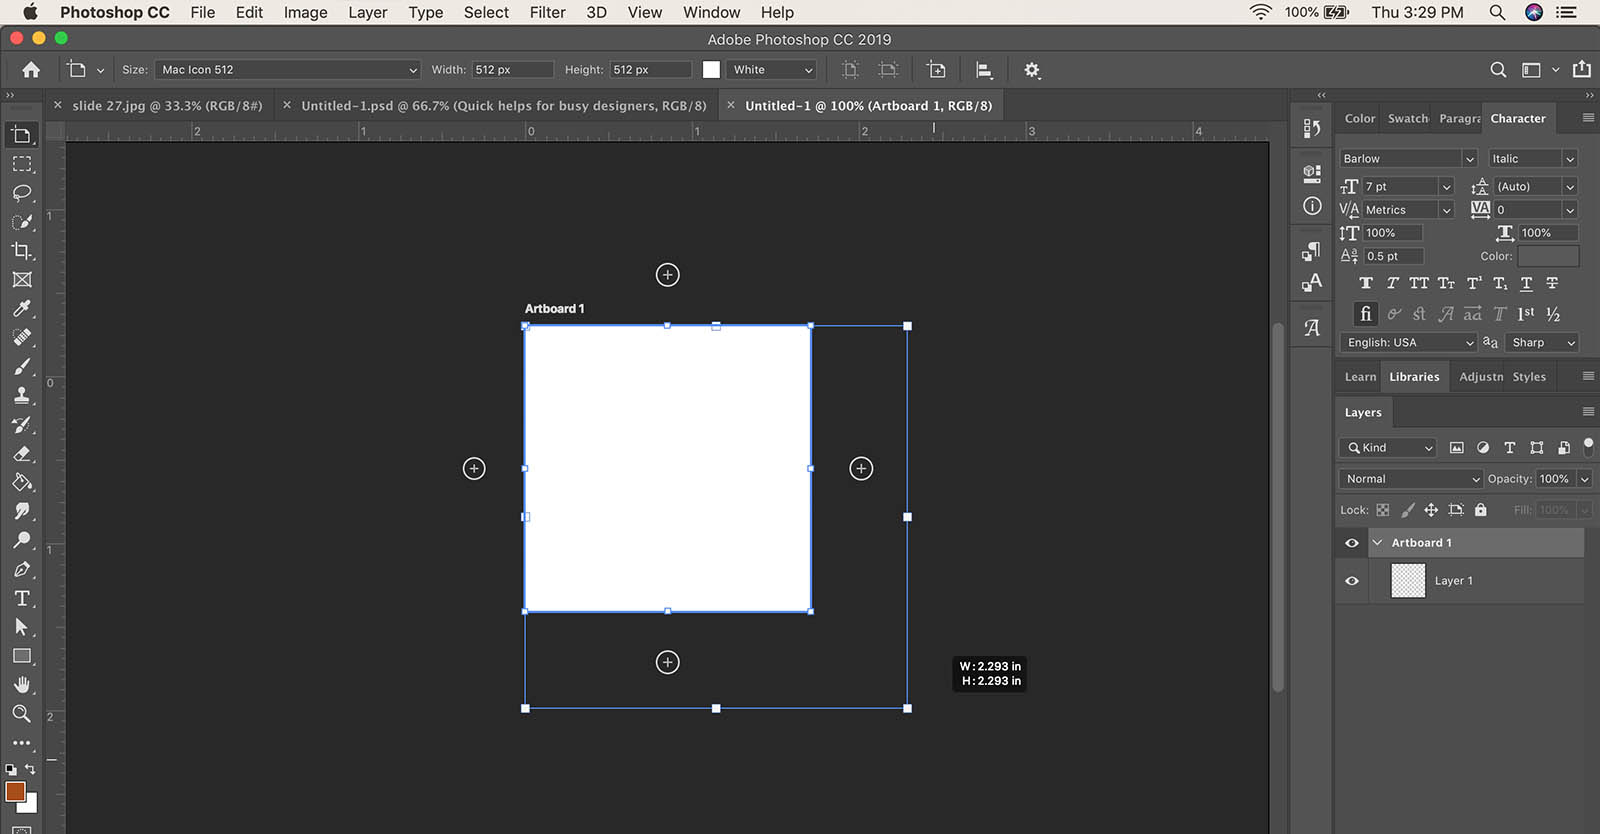
Task: Open the Mac Icon 512 size dropdown
Action: pyautogui.click(x=287, y=70)
